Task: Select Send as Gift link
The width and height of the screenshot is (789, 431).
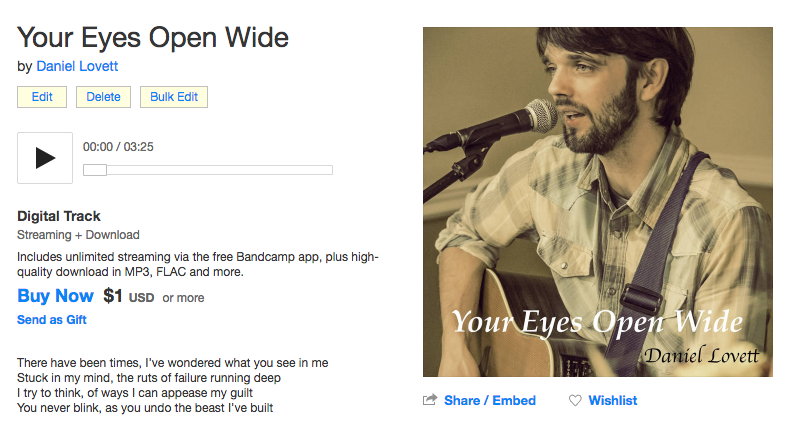Action: (52, 320)
